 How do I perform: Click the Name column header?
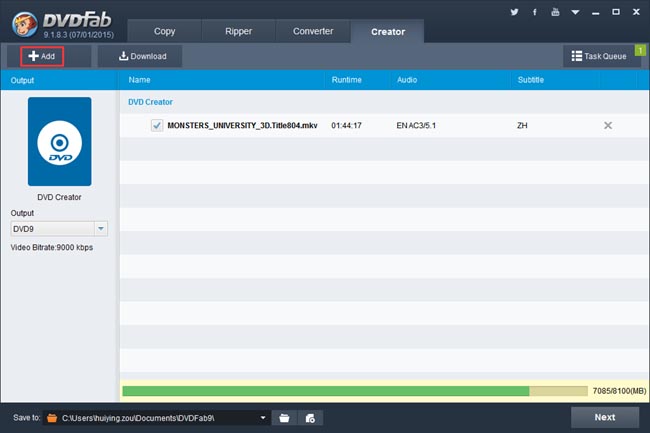click(139, 80)
